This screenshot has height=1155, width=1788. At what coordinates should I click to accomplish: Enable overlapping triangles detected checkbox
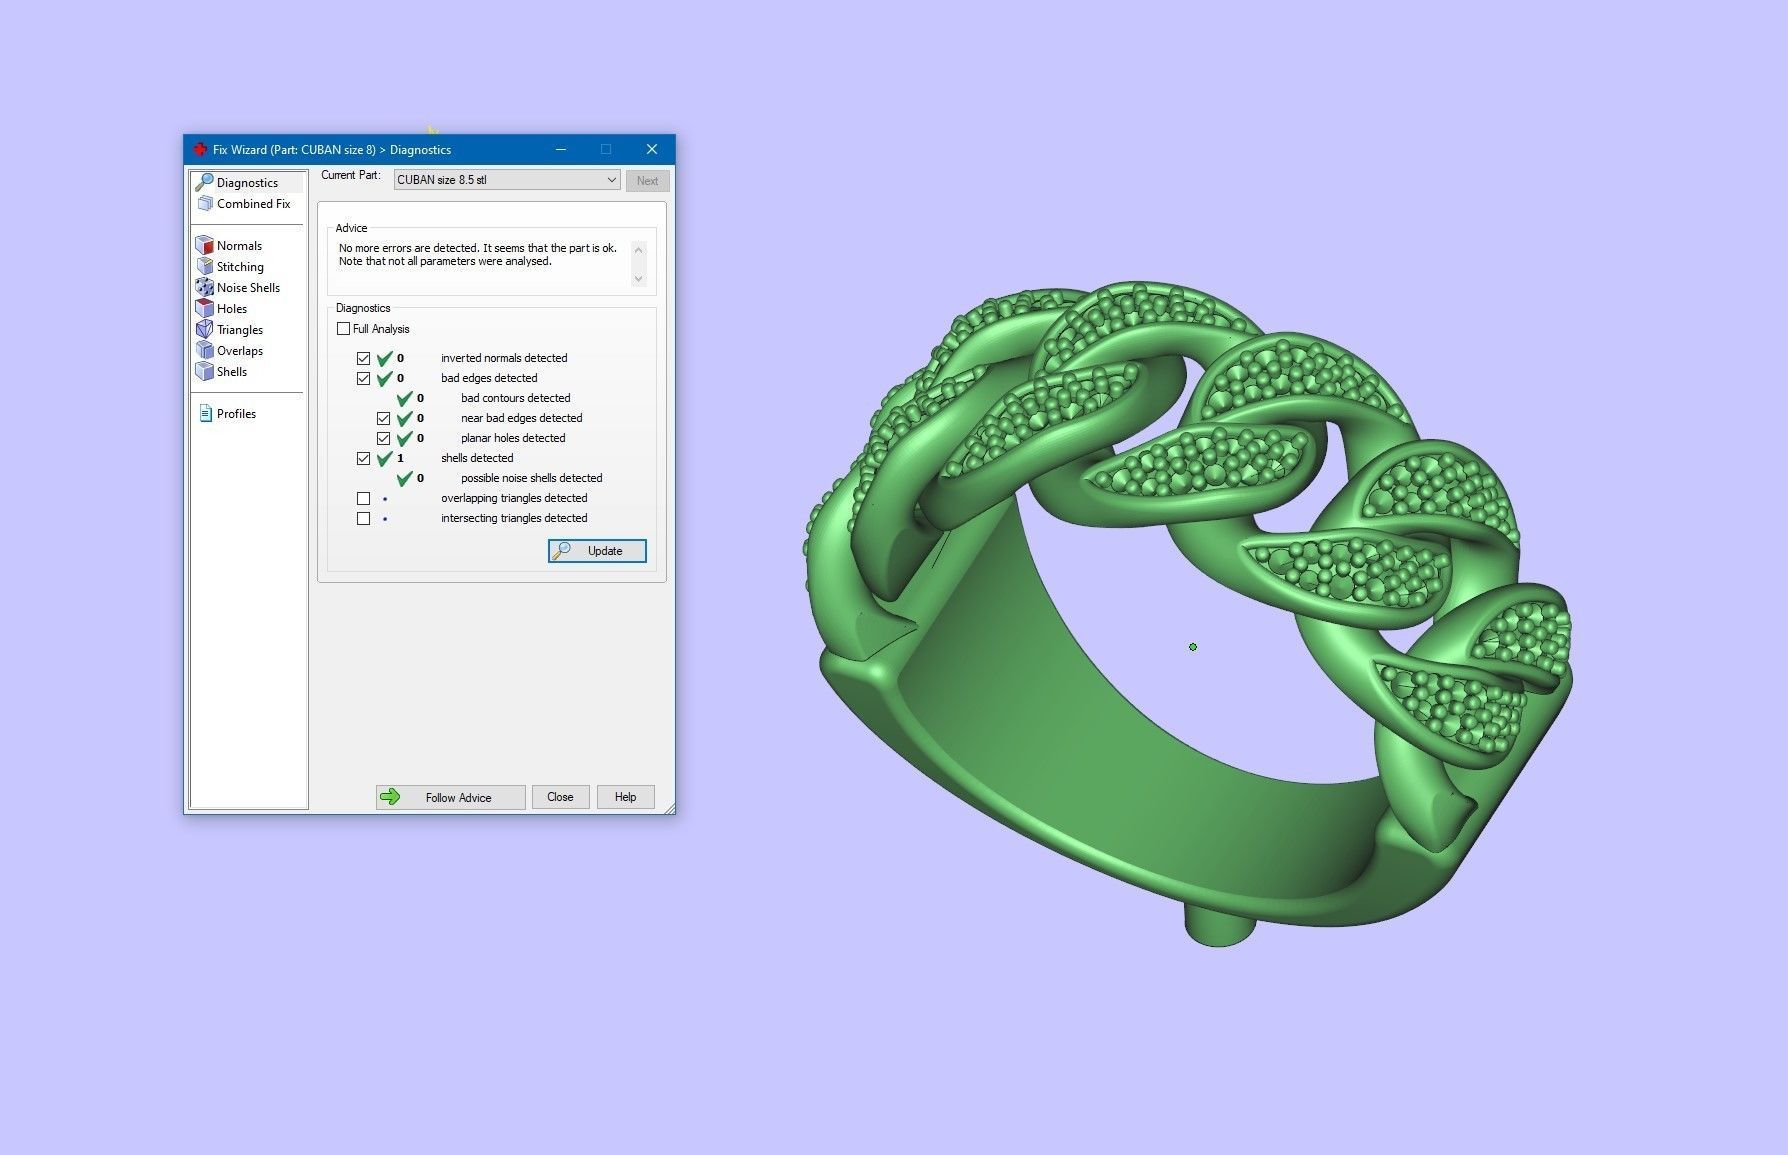[x=363, y=498]
